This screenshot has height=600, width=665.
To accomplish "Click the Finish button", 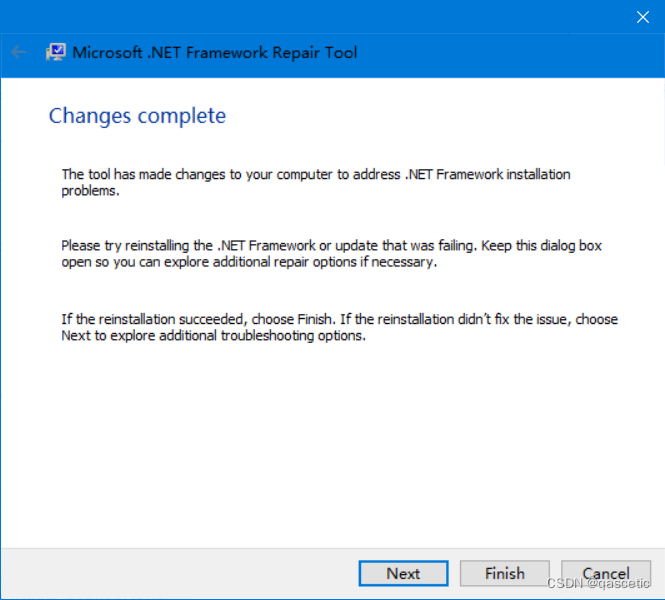I will point(505,573).
